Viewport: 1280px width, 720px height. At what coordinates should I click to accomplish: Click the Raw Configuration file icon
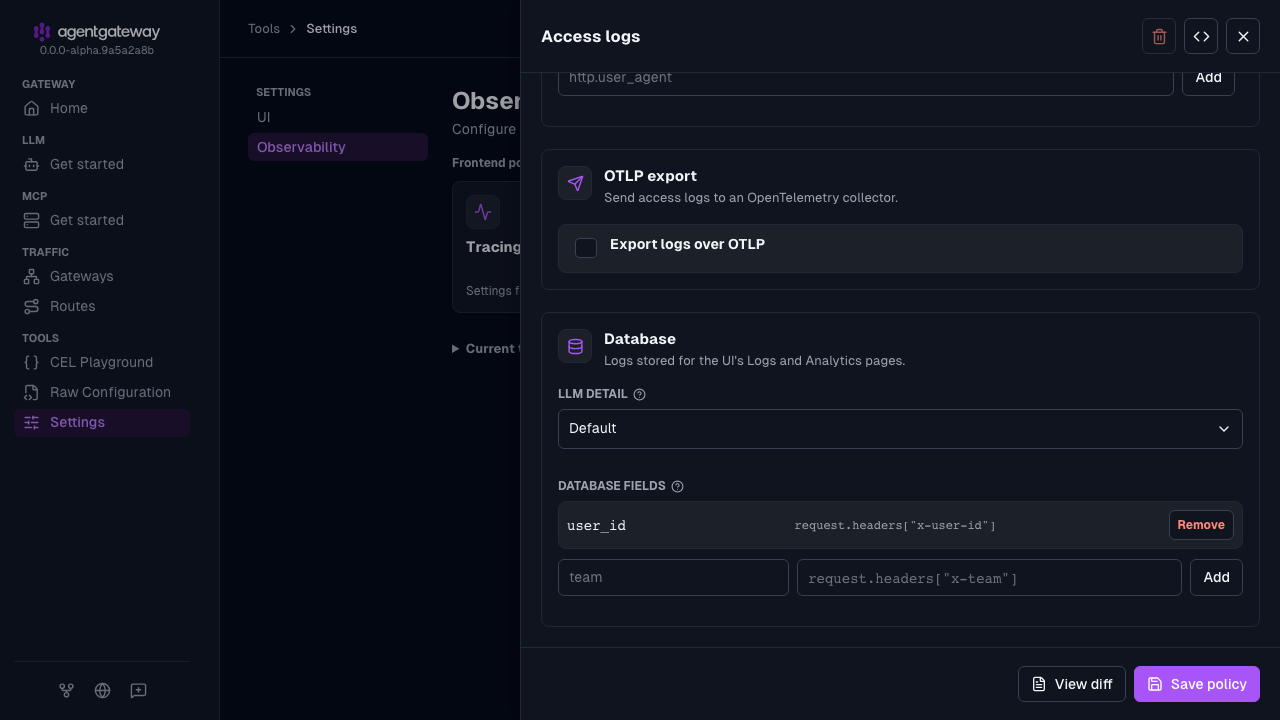coord(32,392)
